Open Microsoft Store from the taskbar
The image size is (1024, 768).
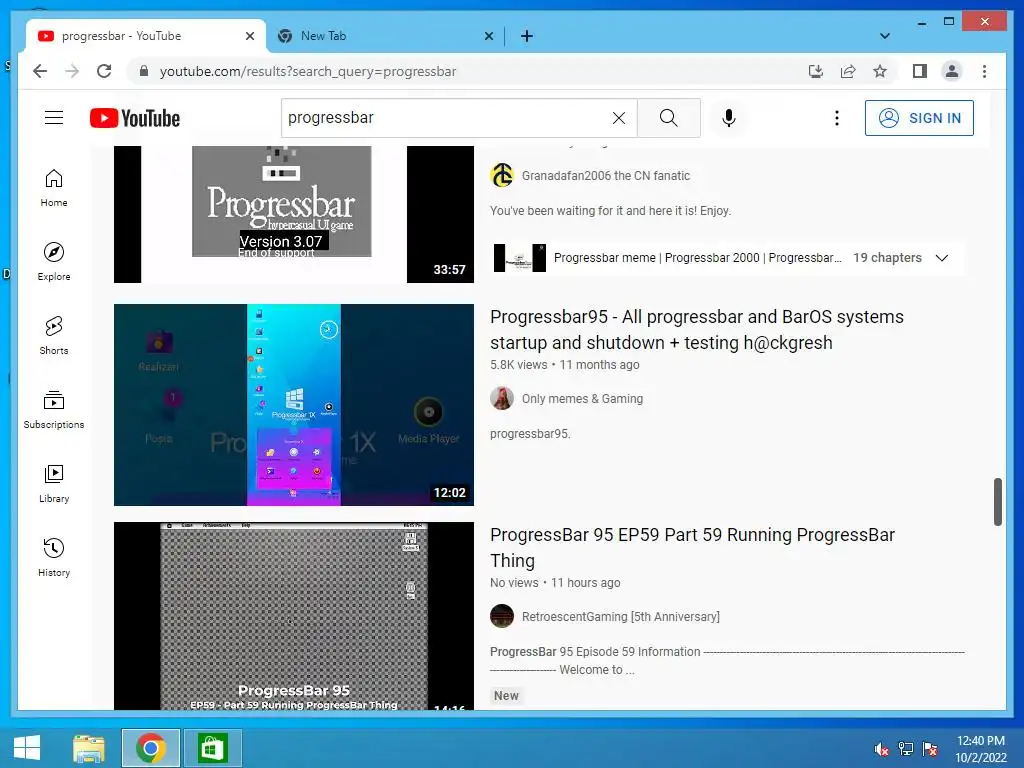coord(212,748)
